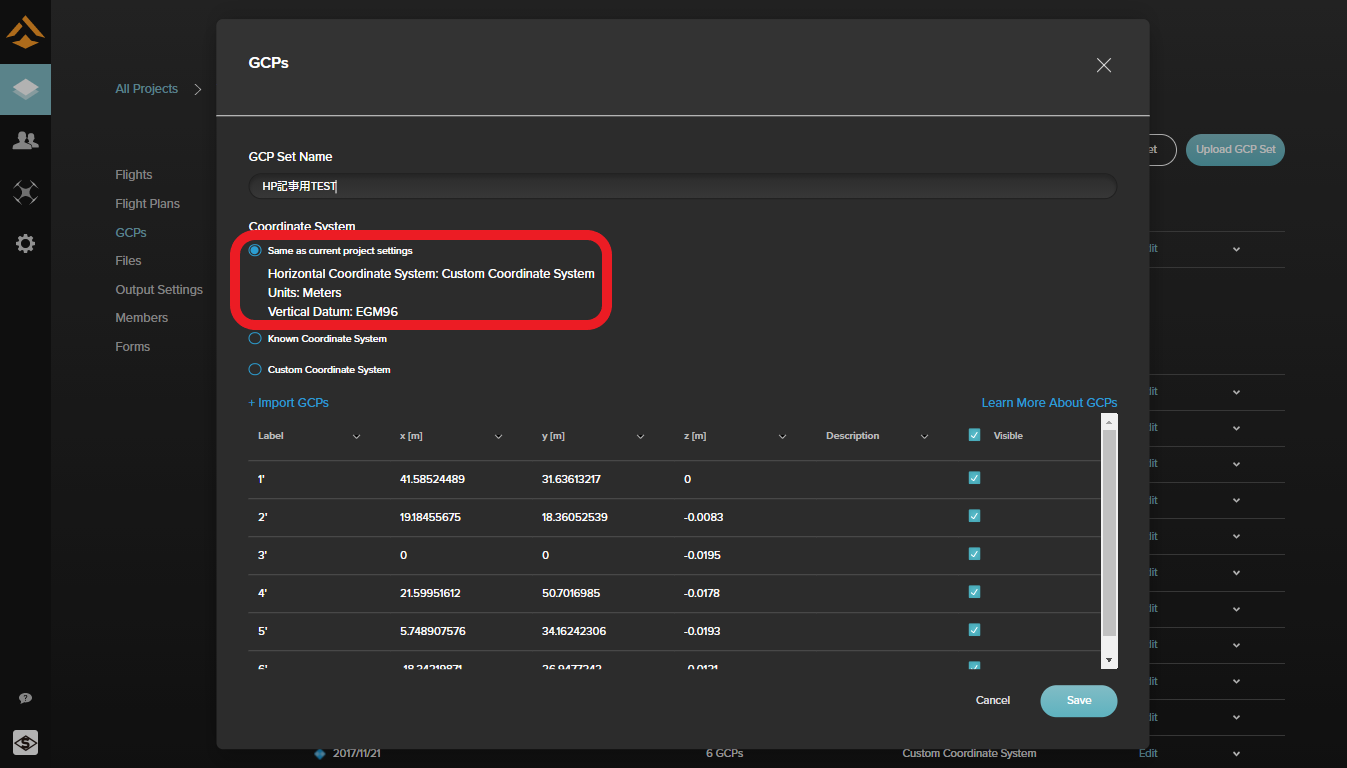Click y value 34.16242306 in row 5'
The width and height of the screenshot is (1347, 768).
point(574,632)
